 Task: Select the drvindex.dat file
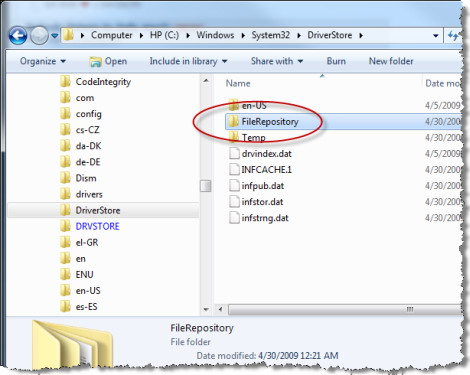[x=260, y=154]
